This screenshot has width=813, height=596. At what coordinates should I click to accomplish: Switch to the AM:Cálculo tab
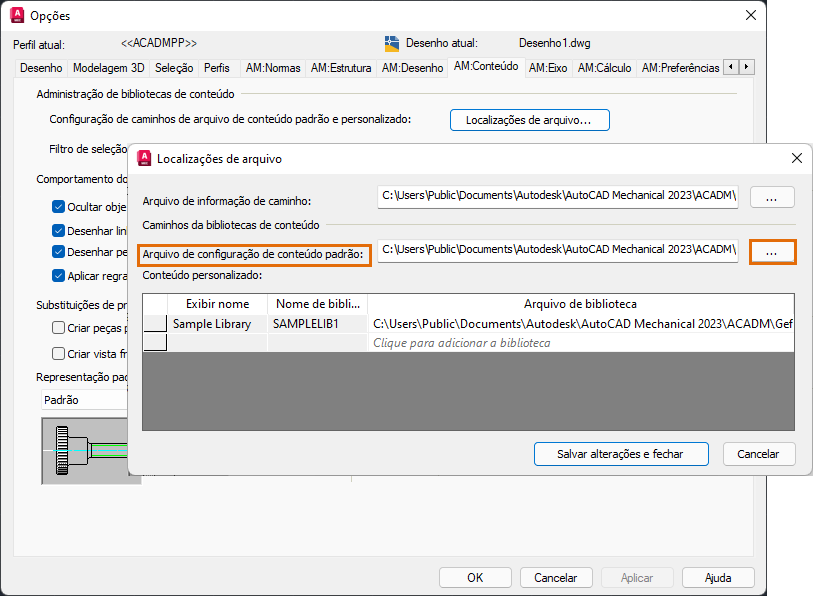(x=605, y=68)
